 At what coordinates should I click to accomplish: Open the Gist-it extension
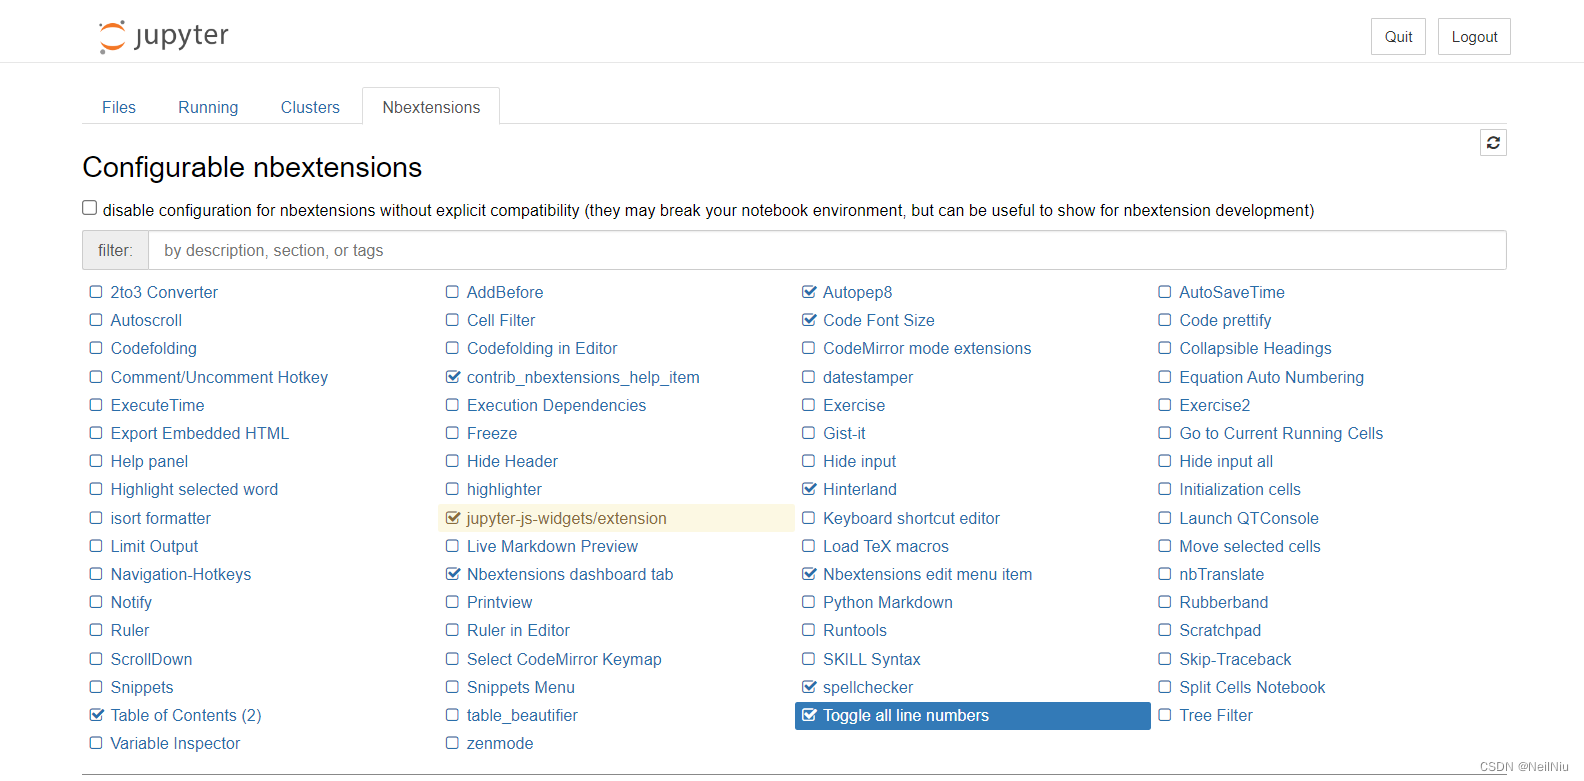[844, 433]
